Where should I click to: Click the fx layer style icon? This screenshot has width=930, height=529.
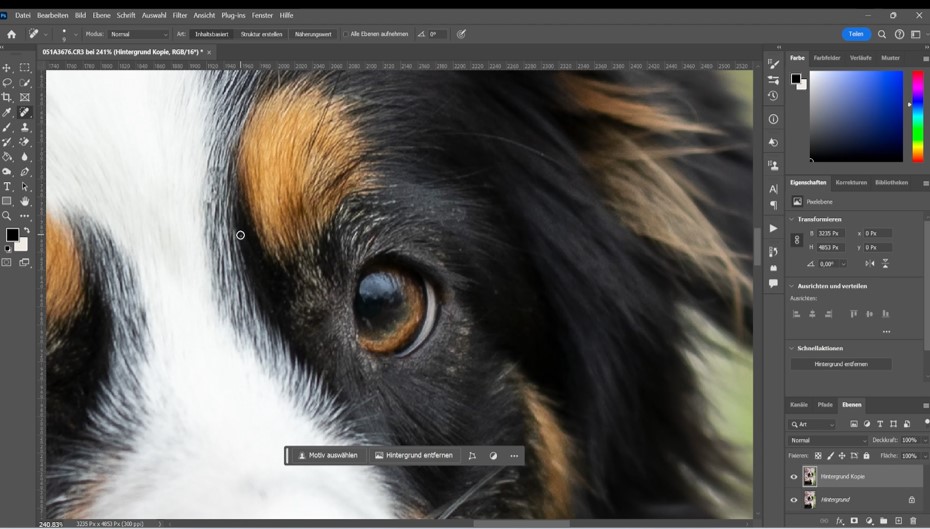(x=840, y=521)
